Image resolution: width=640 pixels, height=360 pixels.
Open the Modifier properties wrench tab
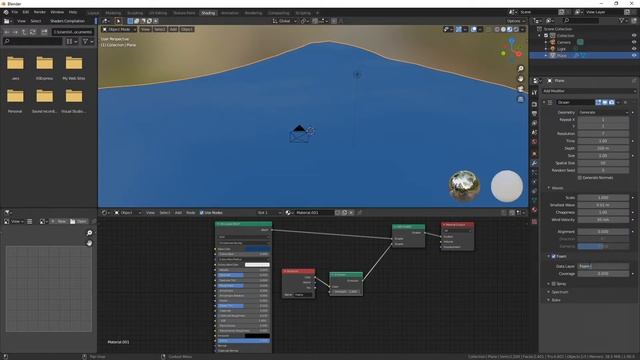[534, 163]
